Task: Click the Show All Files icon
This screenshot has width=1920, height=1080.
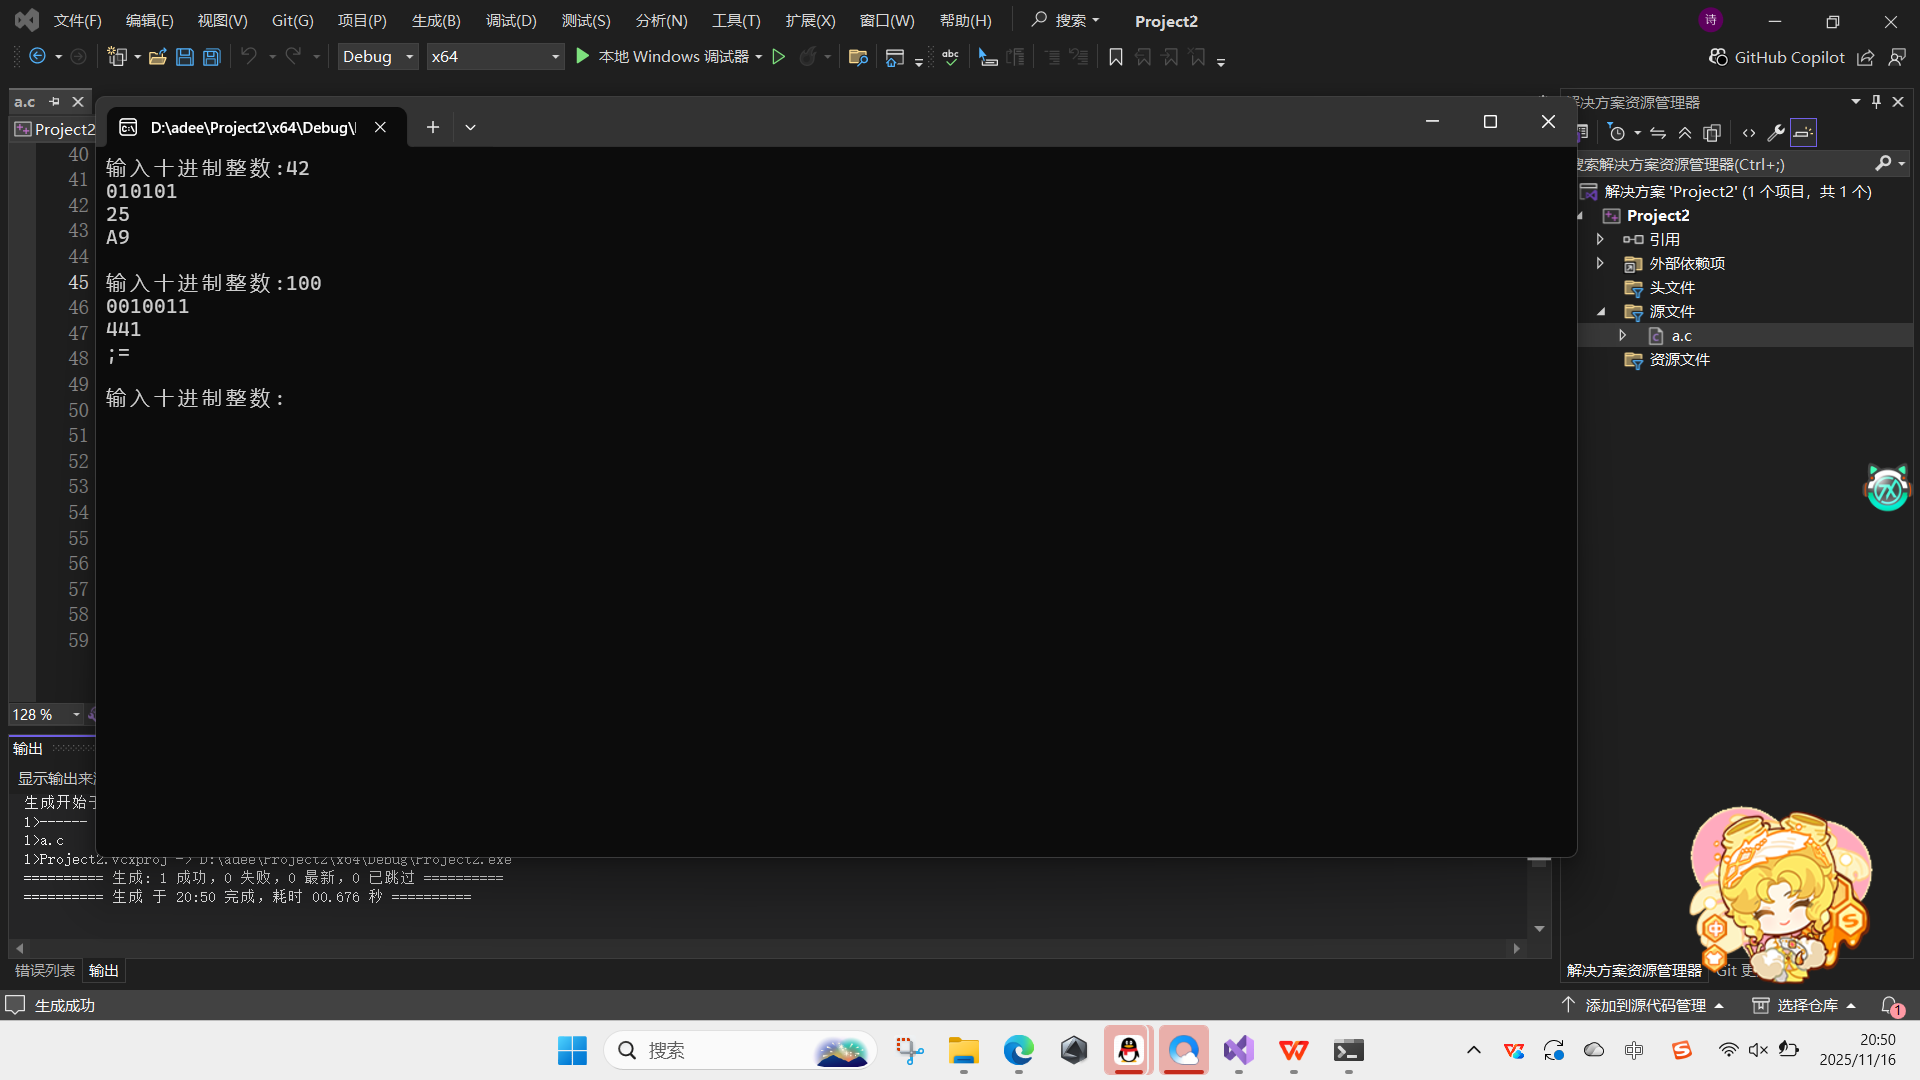Action: (x=1712, y=133)
